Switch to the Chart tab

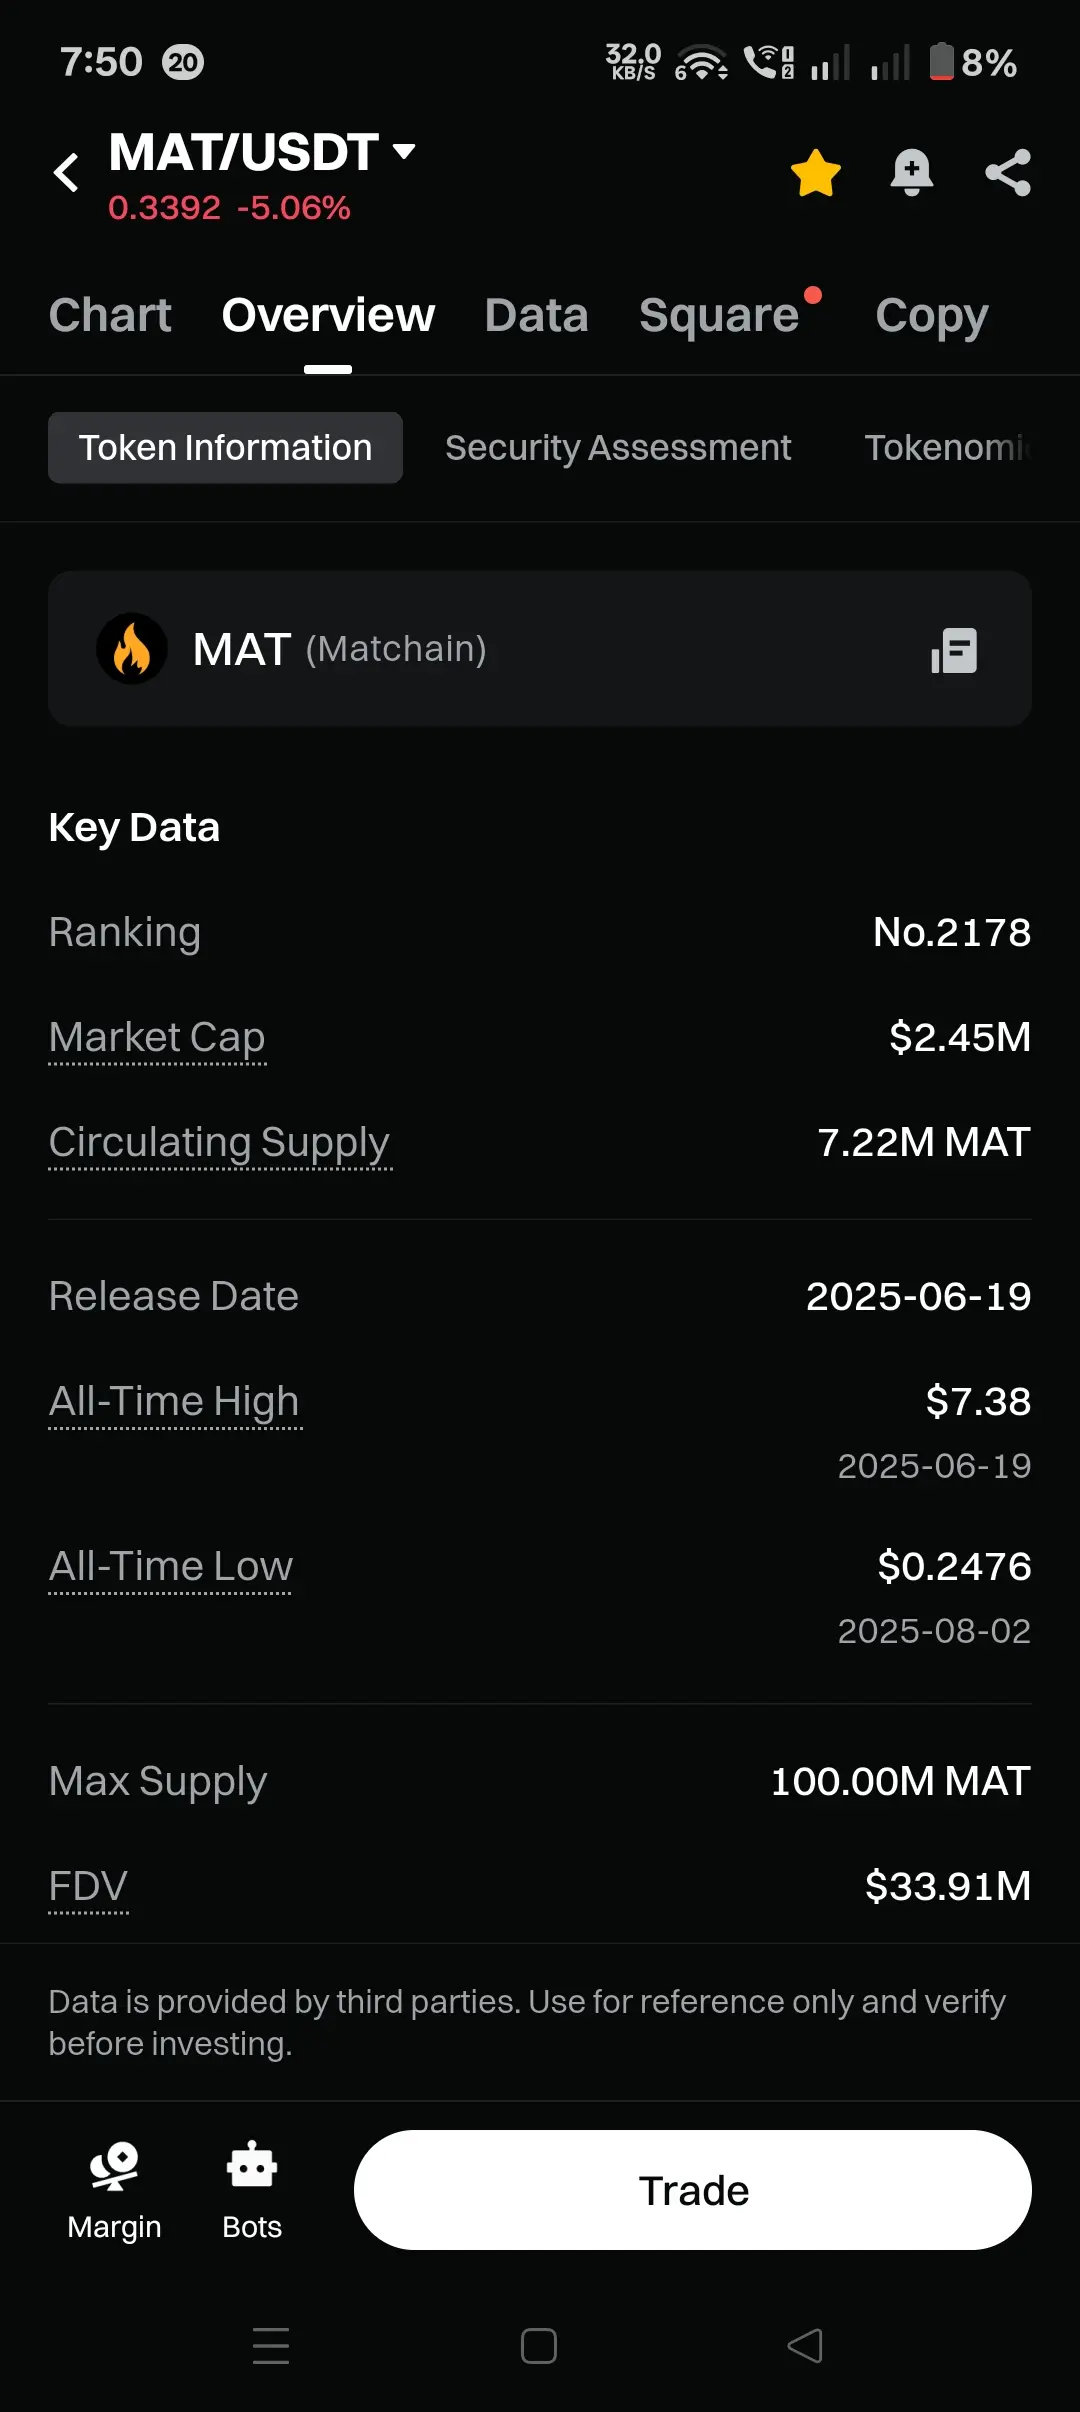coord(110,315)
